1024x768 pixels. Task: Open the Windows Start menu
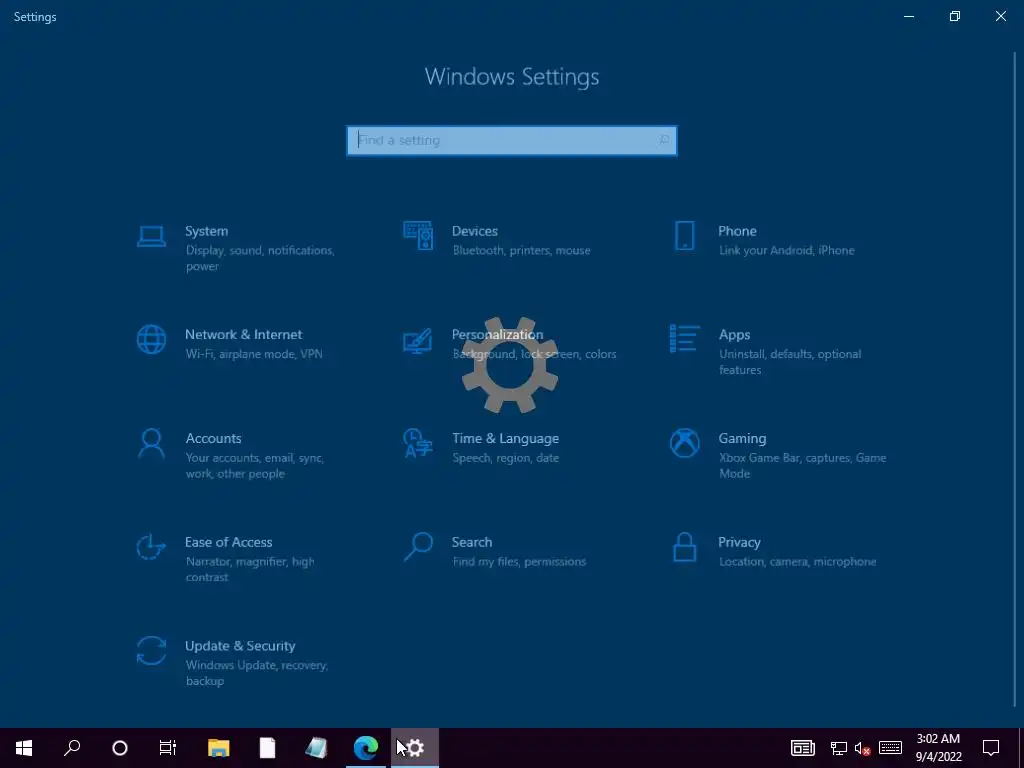[x=24, y=748]
